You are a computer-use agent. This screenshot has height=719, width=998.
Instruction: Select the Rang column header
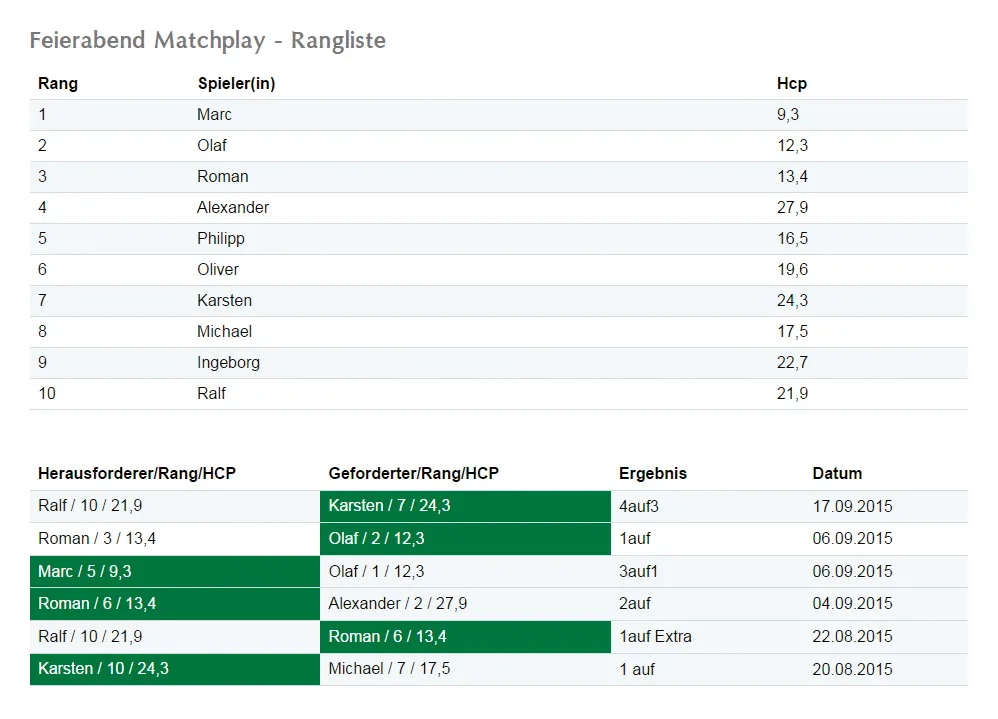click(58, 83)
